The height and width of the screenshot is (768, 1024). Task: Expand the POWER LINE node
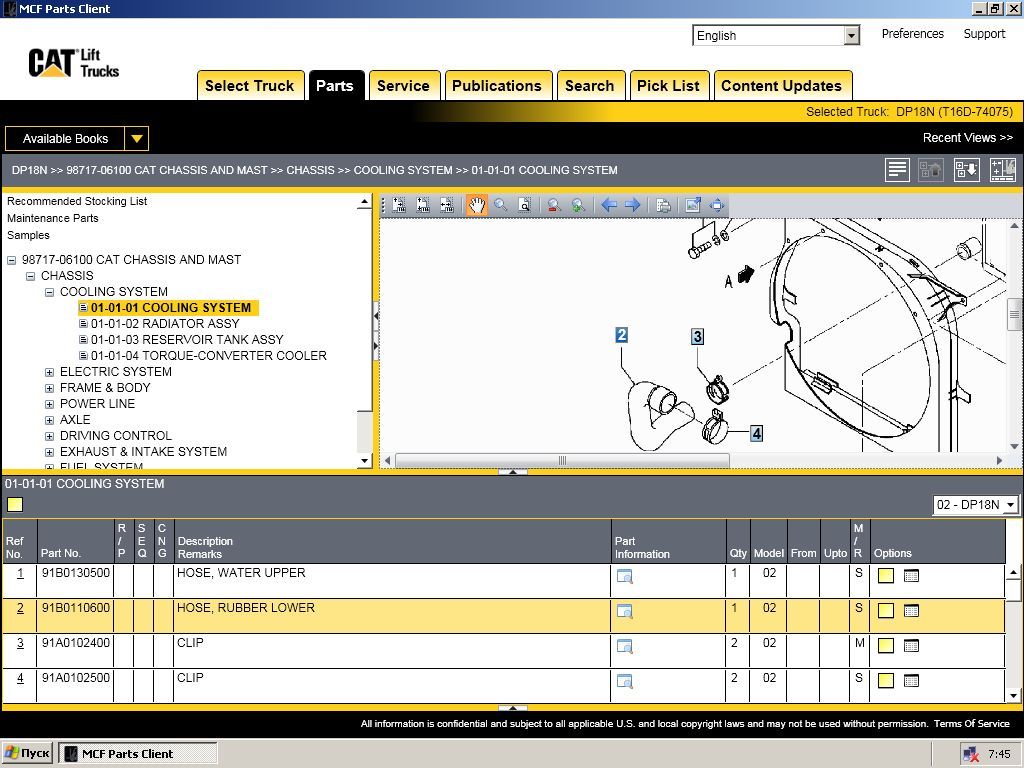point(49,404)
